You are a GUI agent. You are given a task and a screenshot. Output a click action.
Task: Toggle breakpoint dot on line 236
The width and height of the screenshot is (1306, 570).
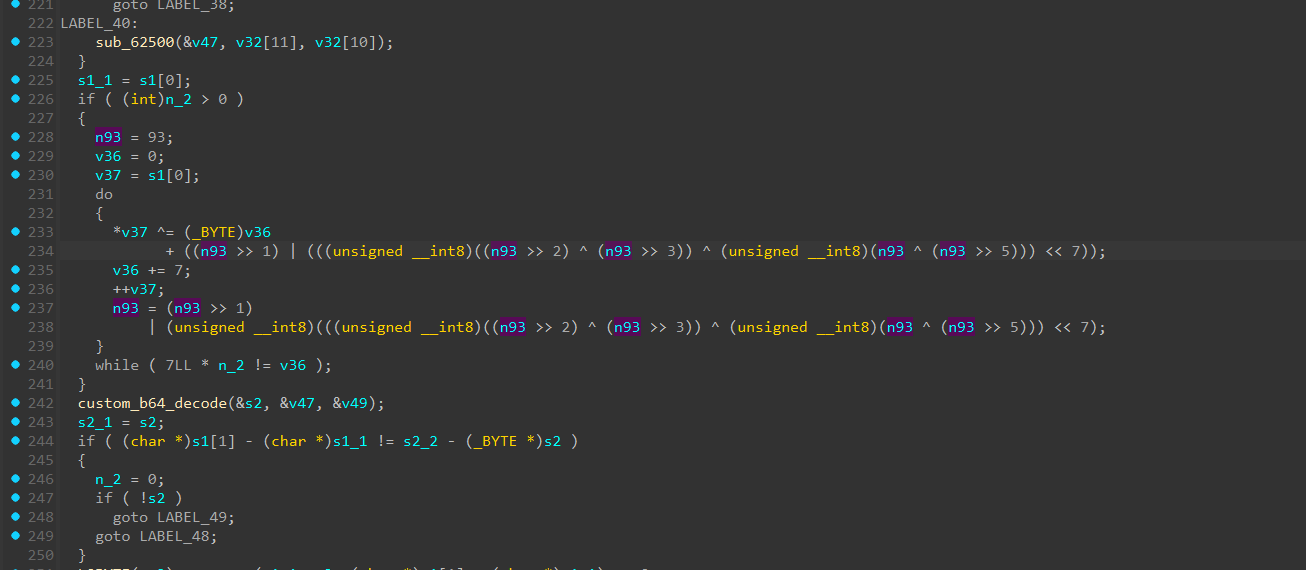tap(15, 289)
